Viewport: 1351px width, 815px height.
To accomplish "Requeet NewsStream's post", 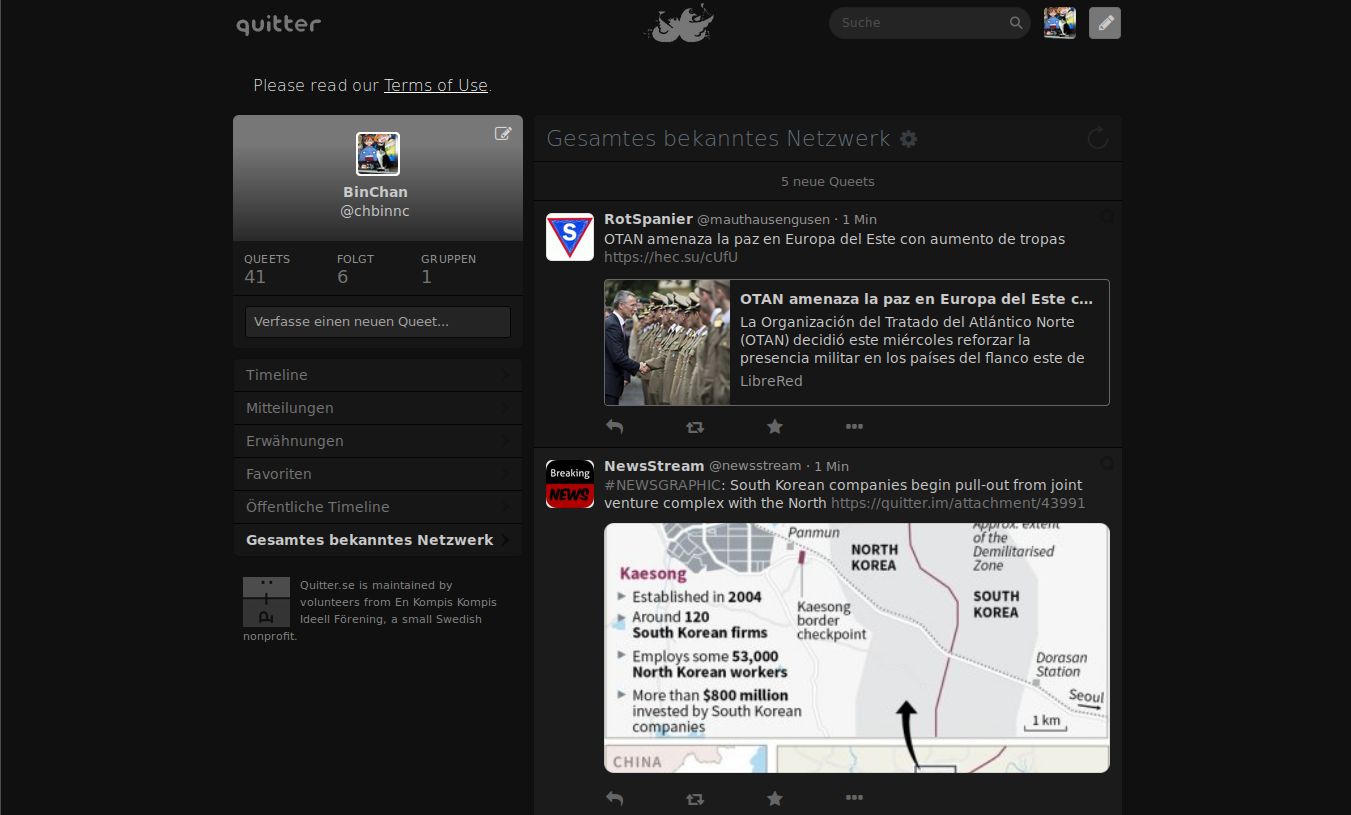I will 695,799.
